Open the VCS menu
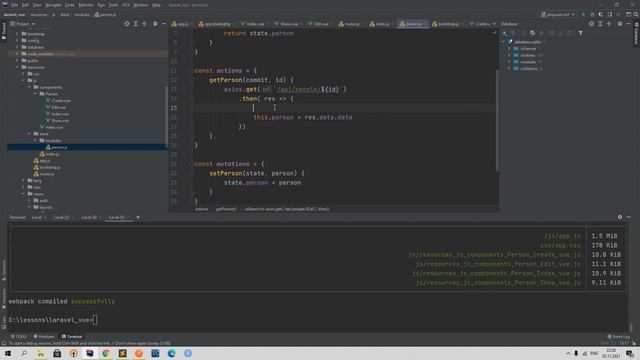Image resolution: width=640 pixels, height=360 pixels. click(x=126, y=5)
